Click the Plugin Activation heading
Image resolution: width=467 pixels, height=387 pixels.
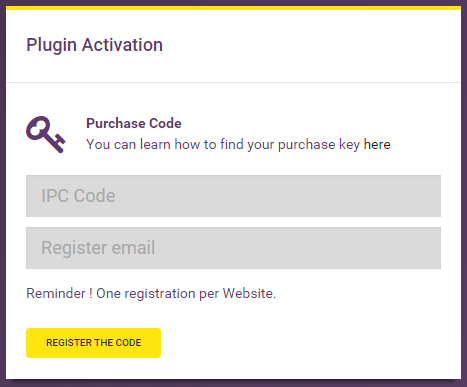coord(94,45)
